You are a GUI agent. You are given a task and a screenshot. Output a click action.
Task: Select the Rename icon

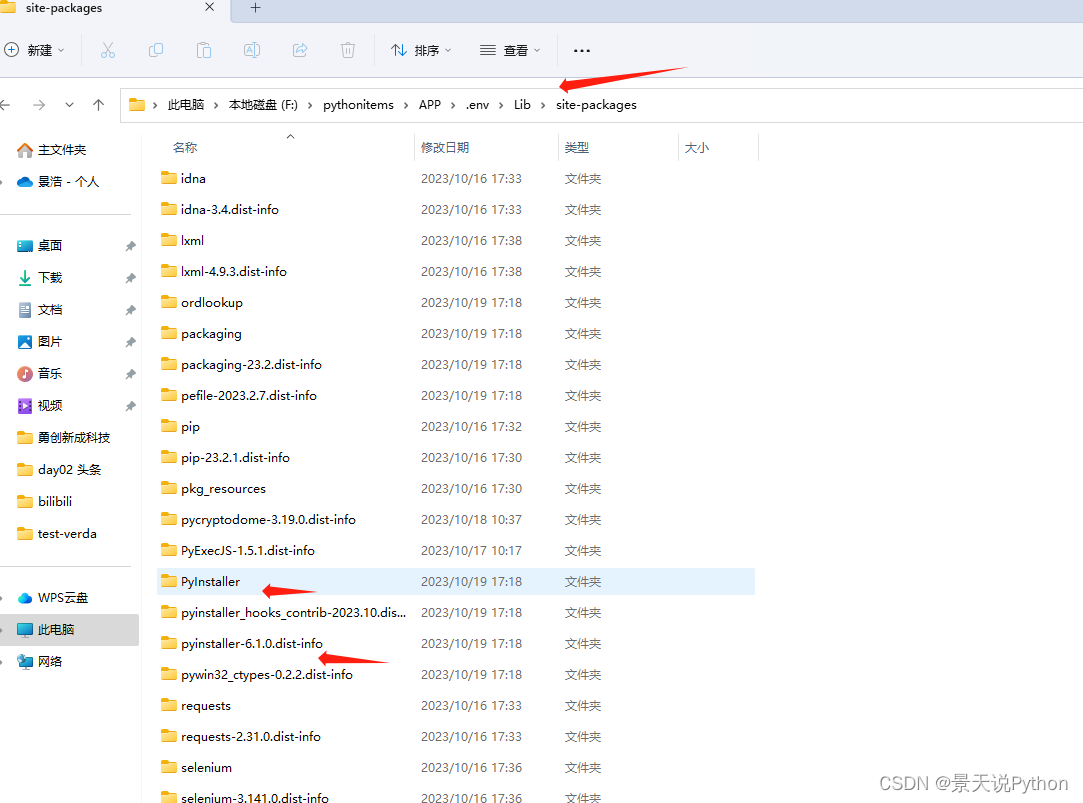pos(251,50)
